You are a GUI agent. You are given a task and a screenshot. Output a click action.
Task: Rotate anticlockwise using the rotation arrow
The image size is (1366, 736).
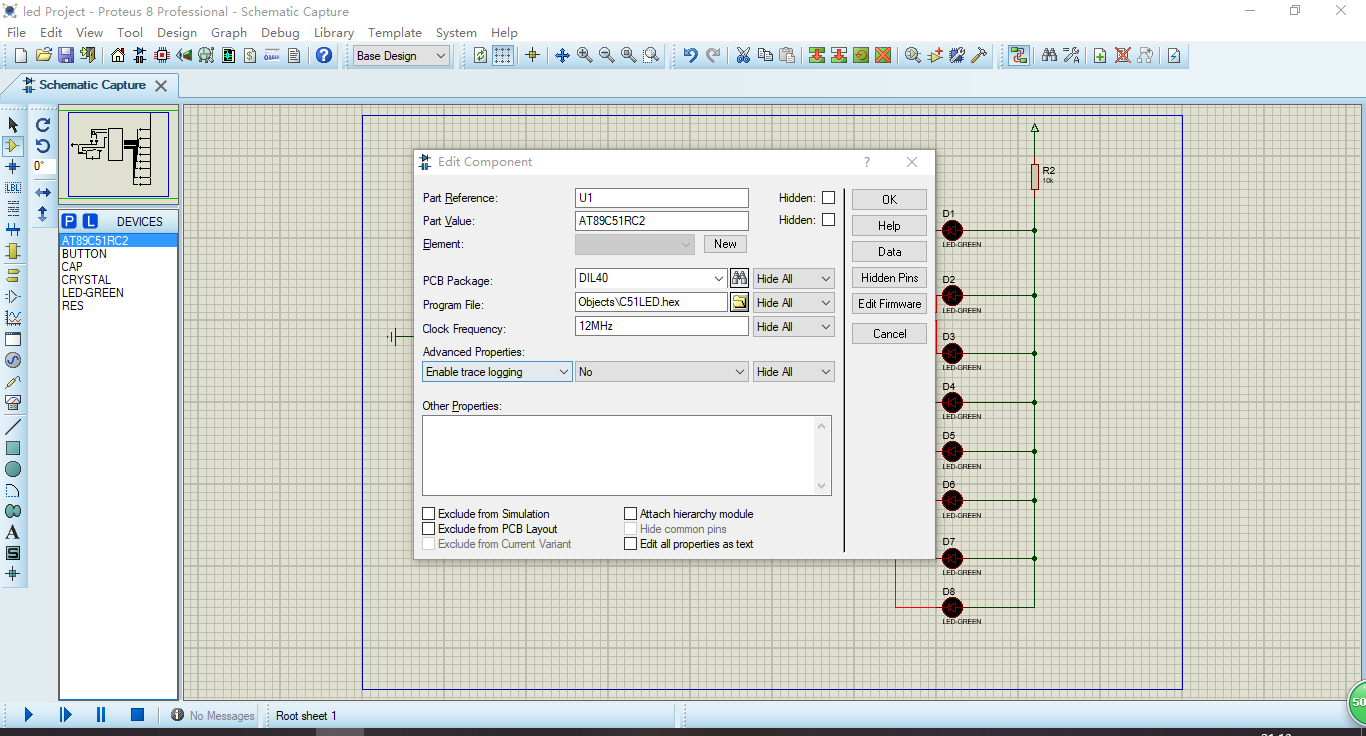click(x=43, y=146)
